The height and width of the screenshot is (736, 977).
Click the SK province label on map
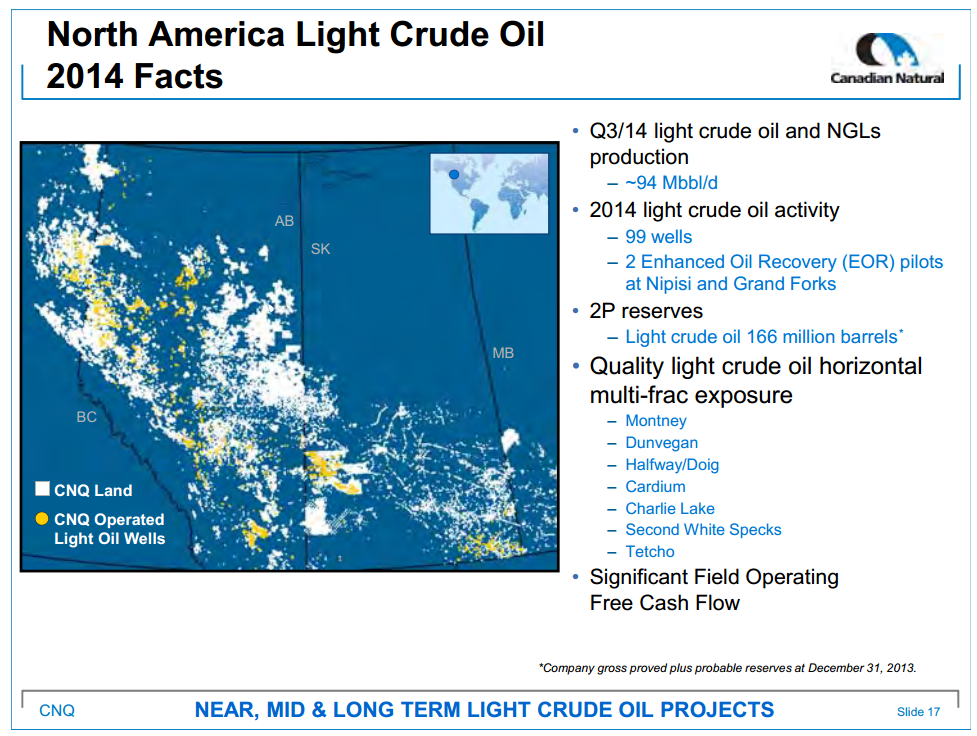[x=320, y=249]
